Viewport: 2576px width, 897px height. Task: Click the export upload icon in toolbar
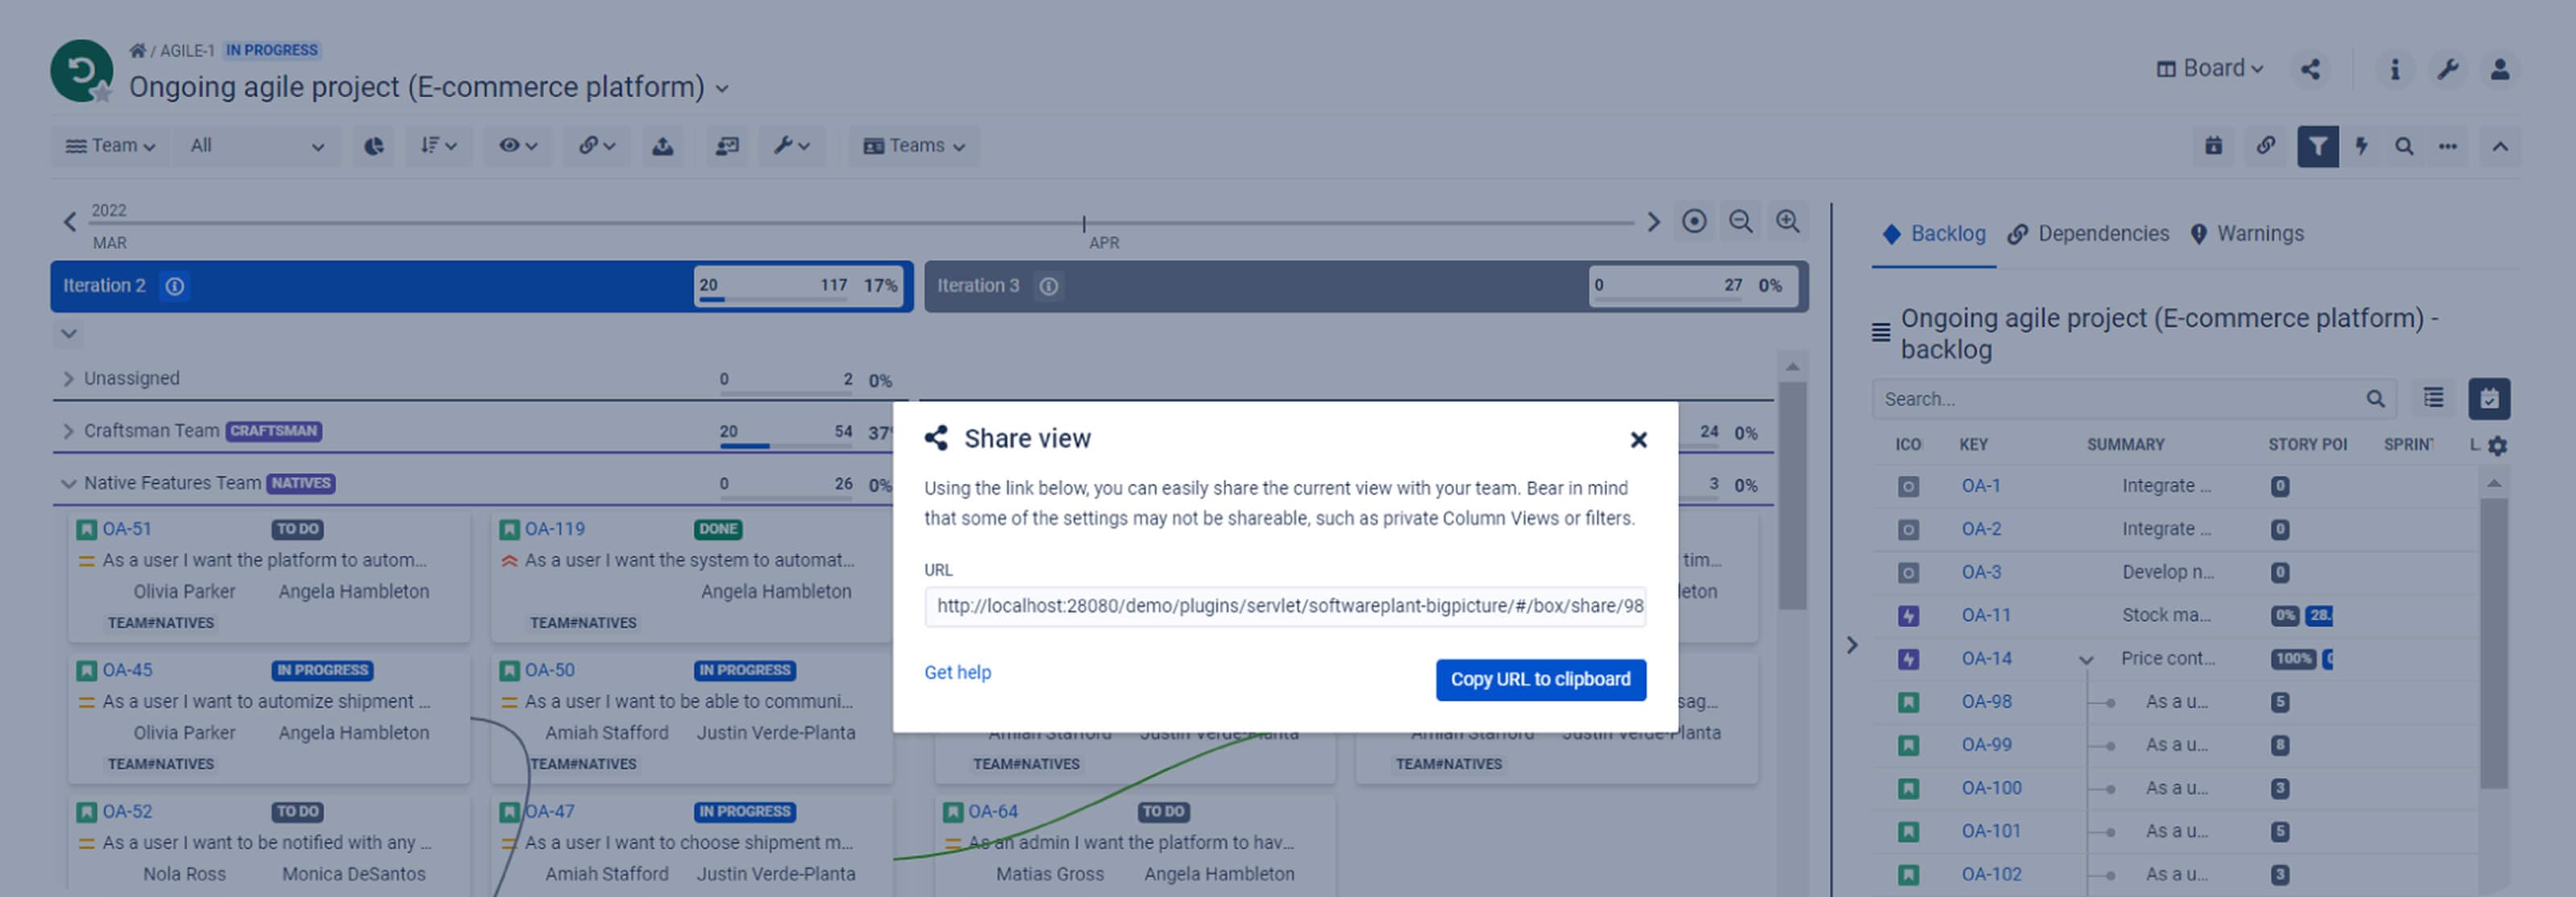tap(662, 146)
